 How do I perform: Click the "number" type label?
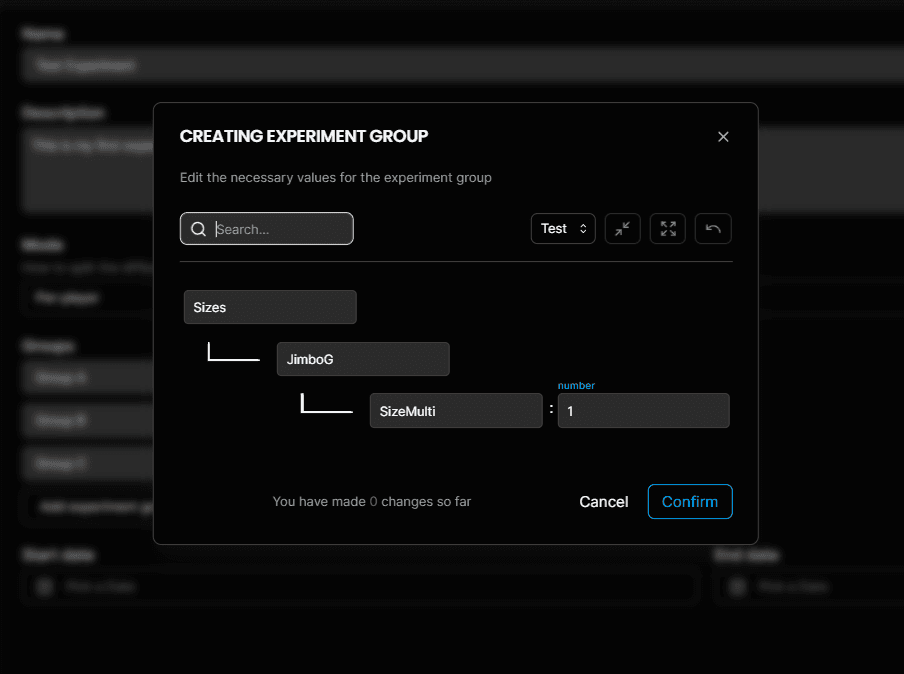coord(576,386)
